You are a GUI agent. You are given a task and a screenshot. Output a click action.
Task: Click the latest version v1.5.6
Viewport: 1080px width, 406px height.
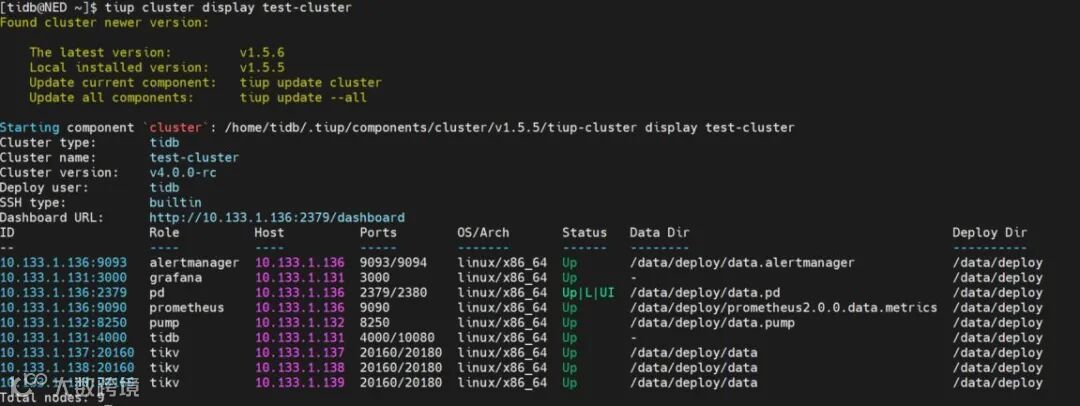[262, 52]
